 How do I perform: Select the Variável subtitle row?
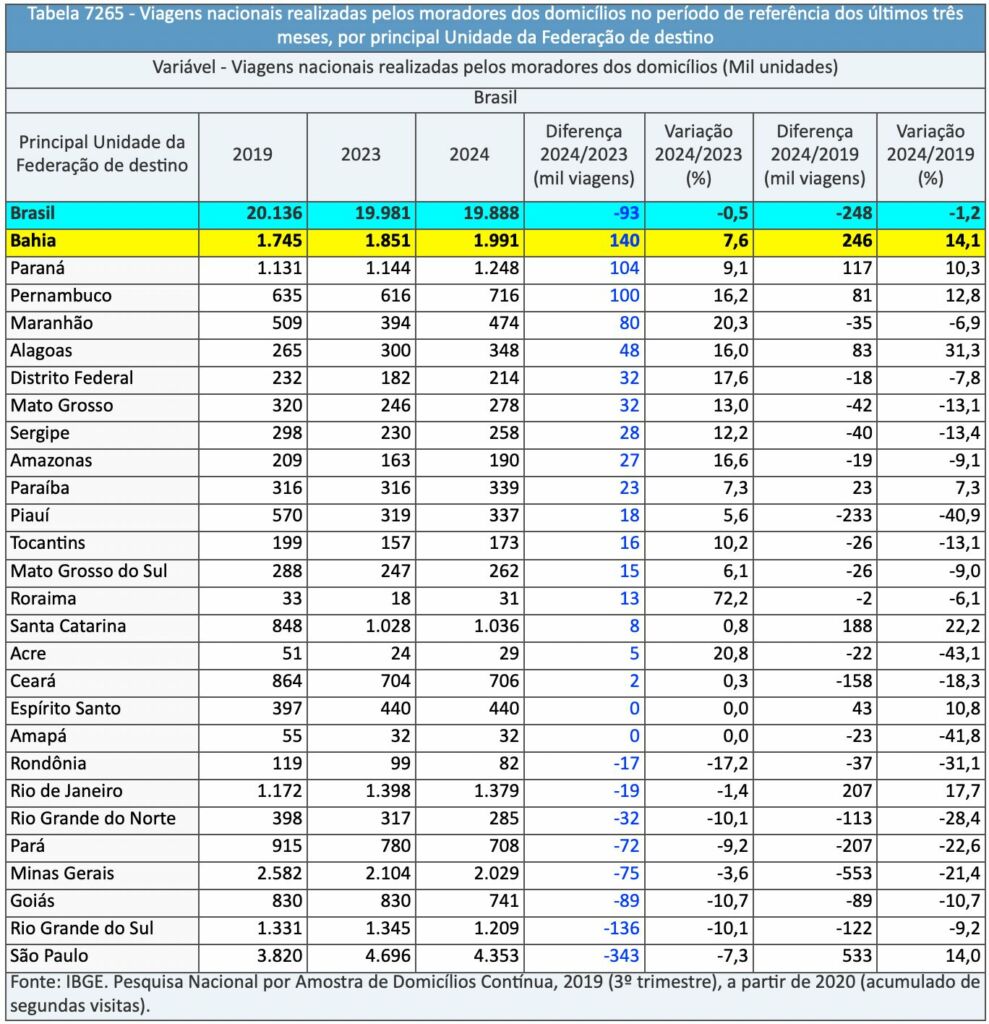[494, 68]
